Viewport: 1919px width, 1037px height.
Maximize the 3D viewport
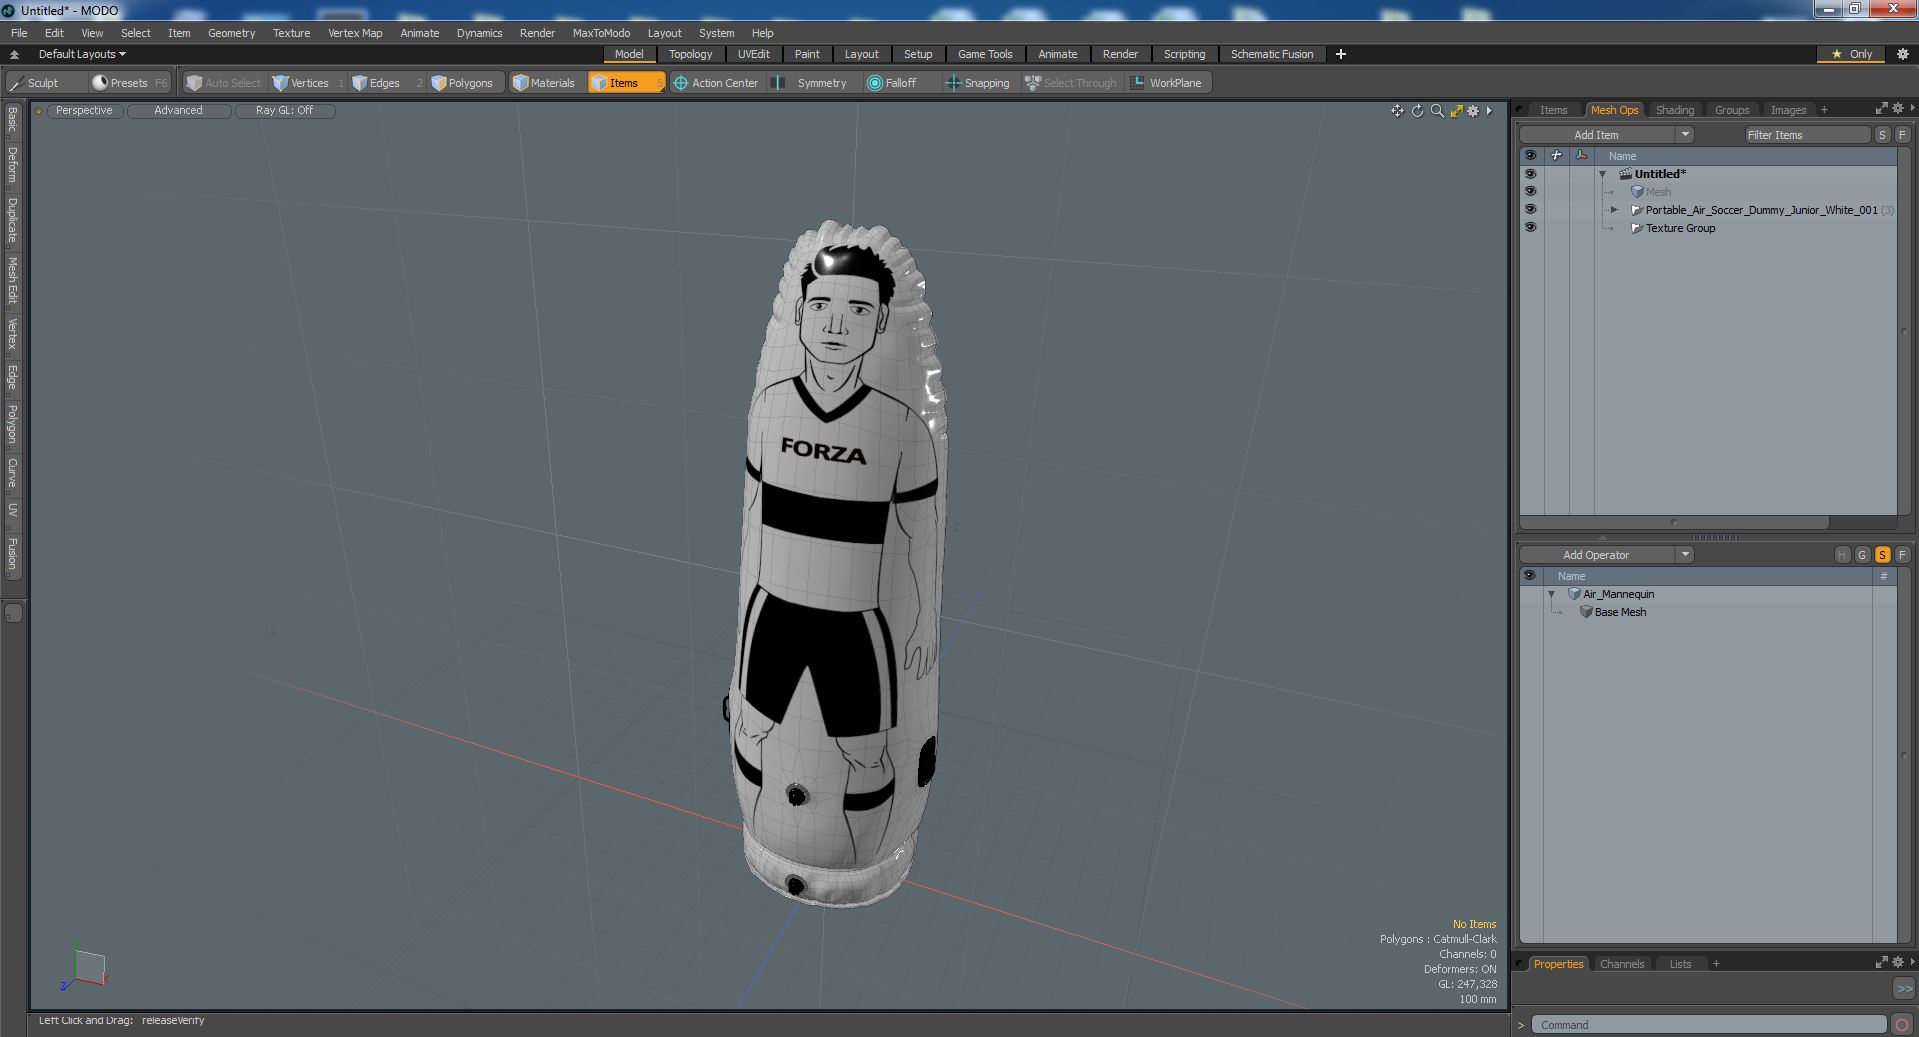[x=1456, y=111]
